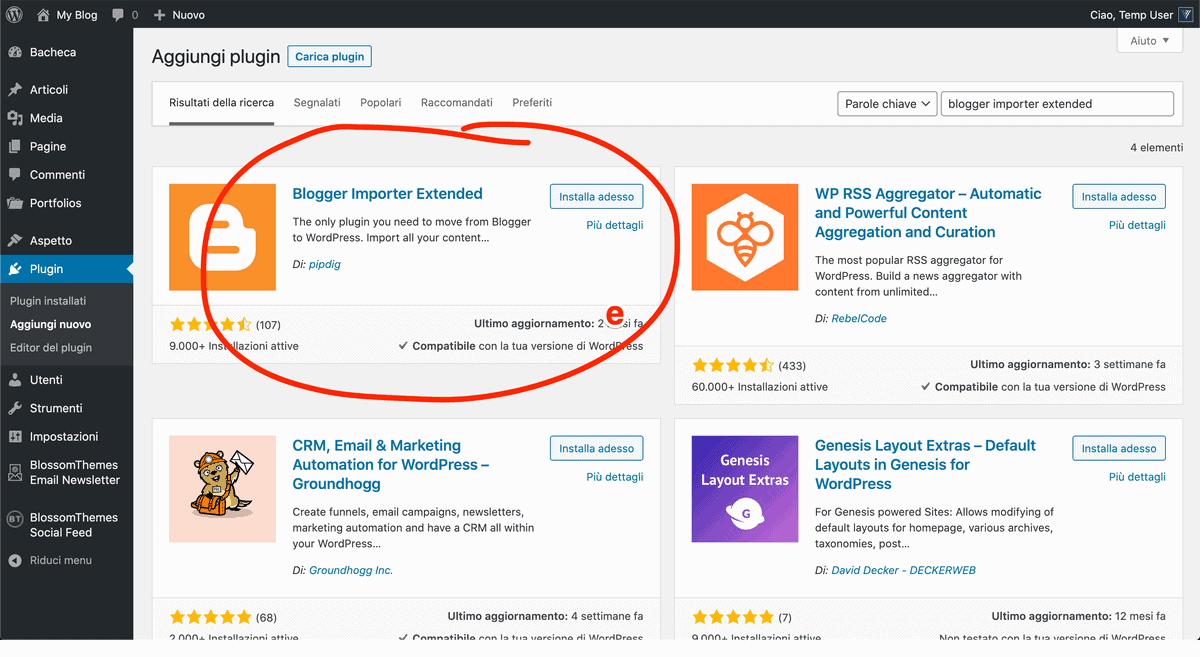Open the Editor del plugin submenu item

[x=51, y=348]
